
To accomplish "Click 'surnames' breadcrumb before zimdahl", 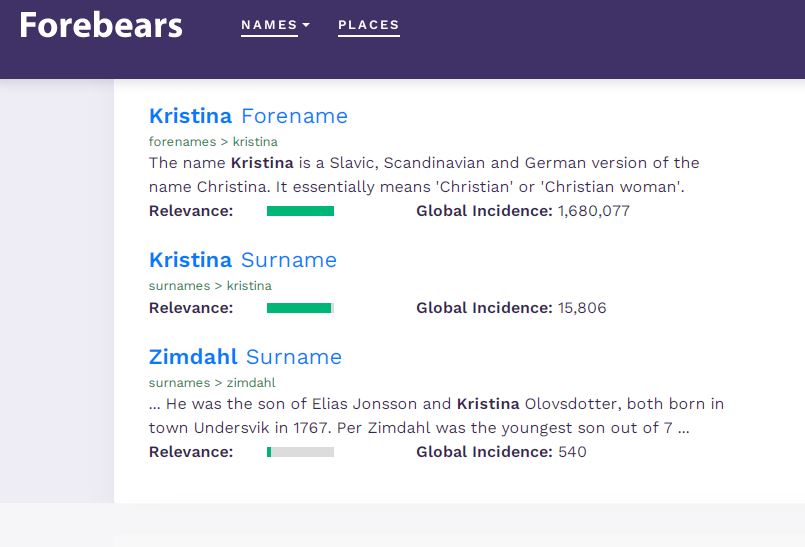I will pyautogui.click(x=179, y=383).
